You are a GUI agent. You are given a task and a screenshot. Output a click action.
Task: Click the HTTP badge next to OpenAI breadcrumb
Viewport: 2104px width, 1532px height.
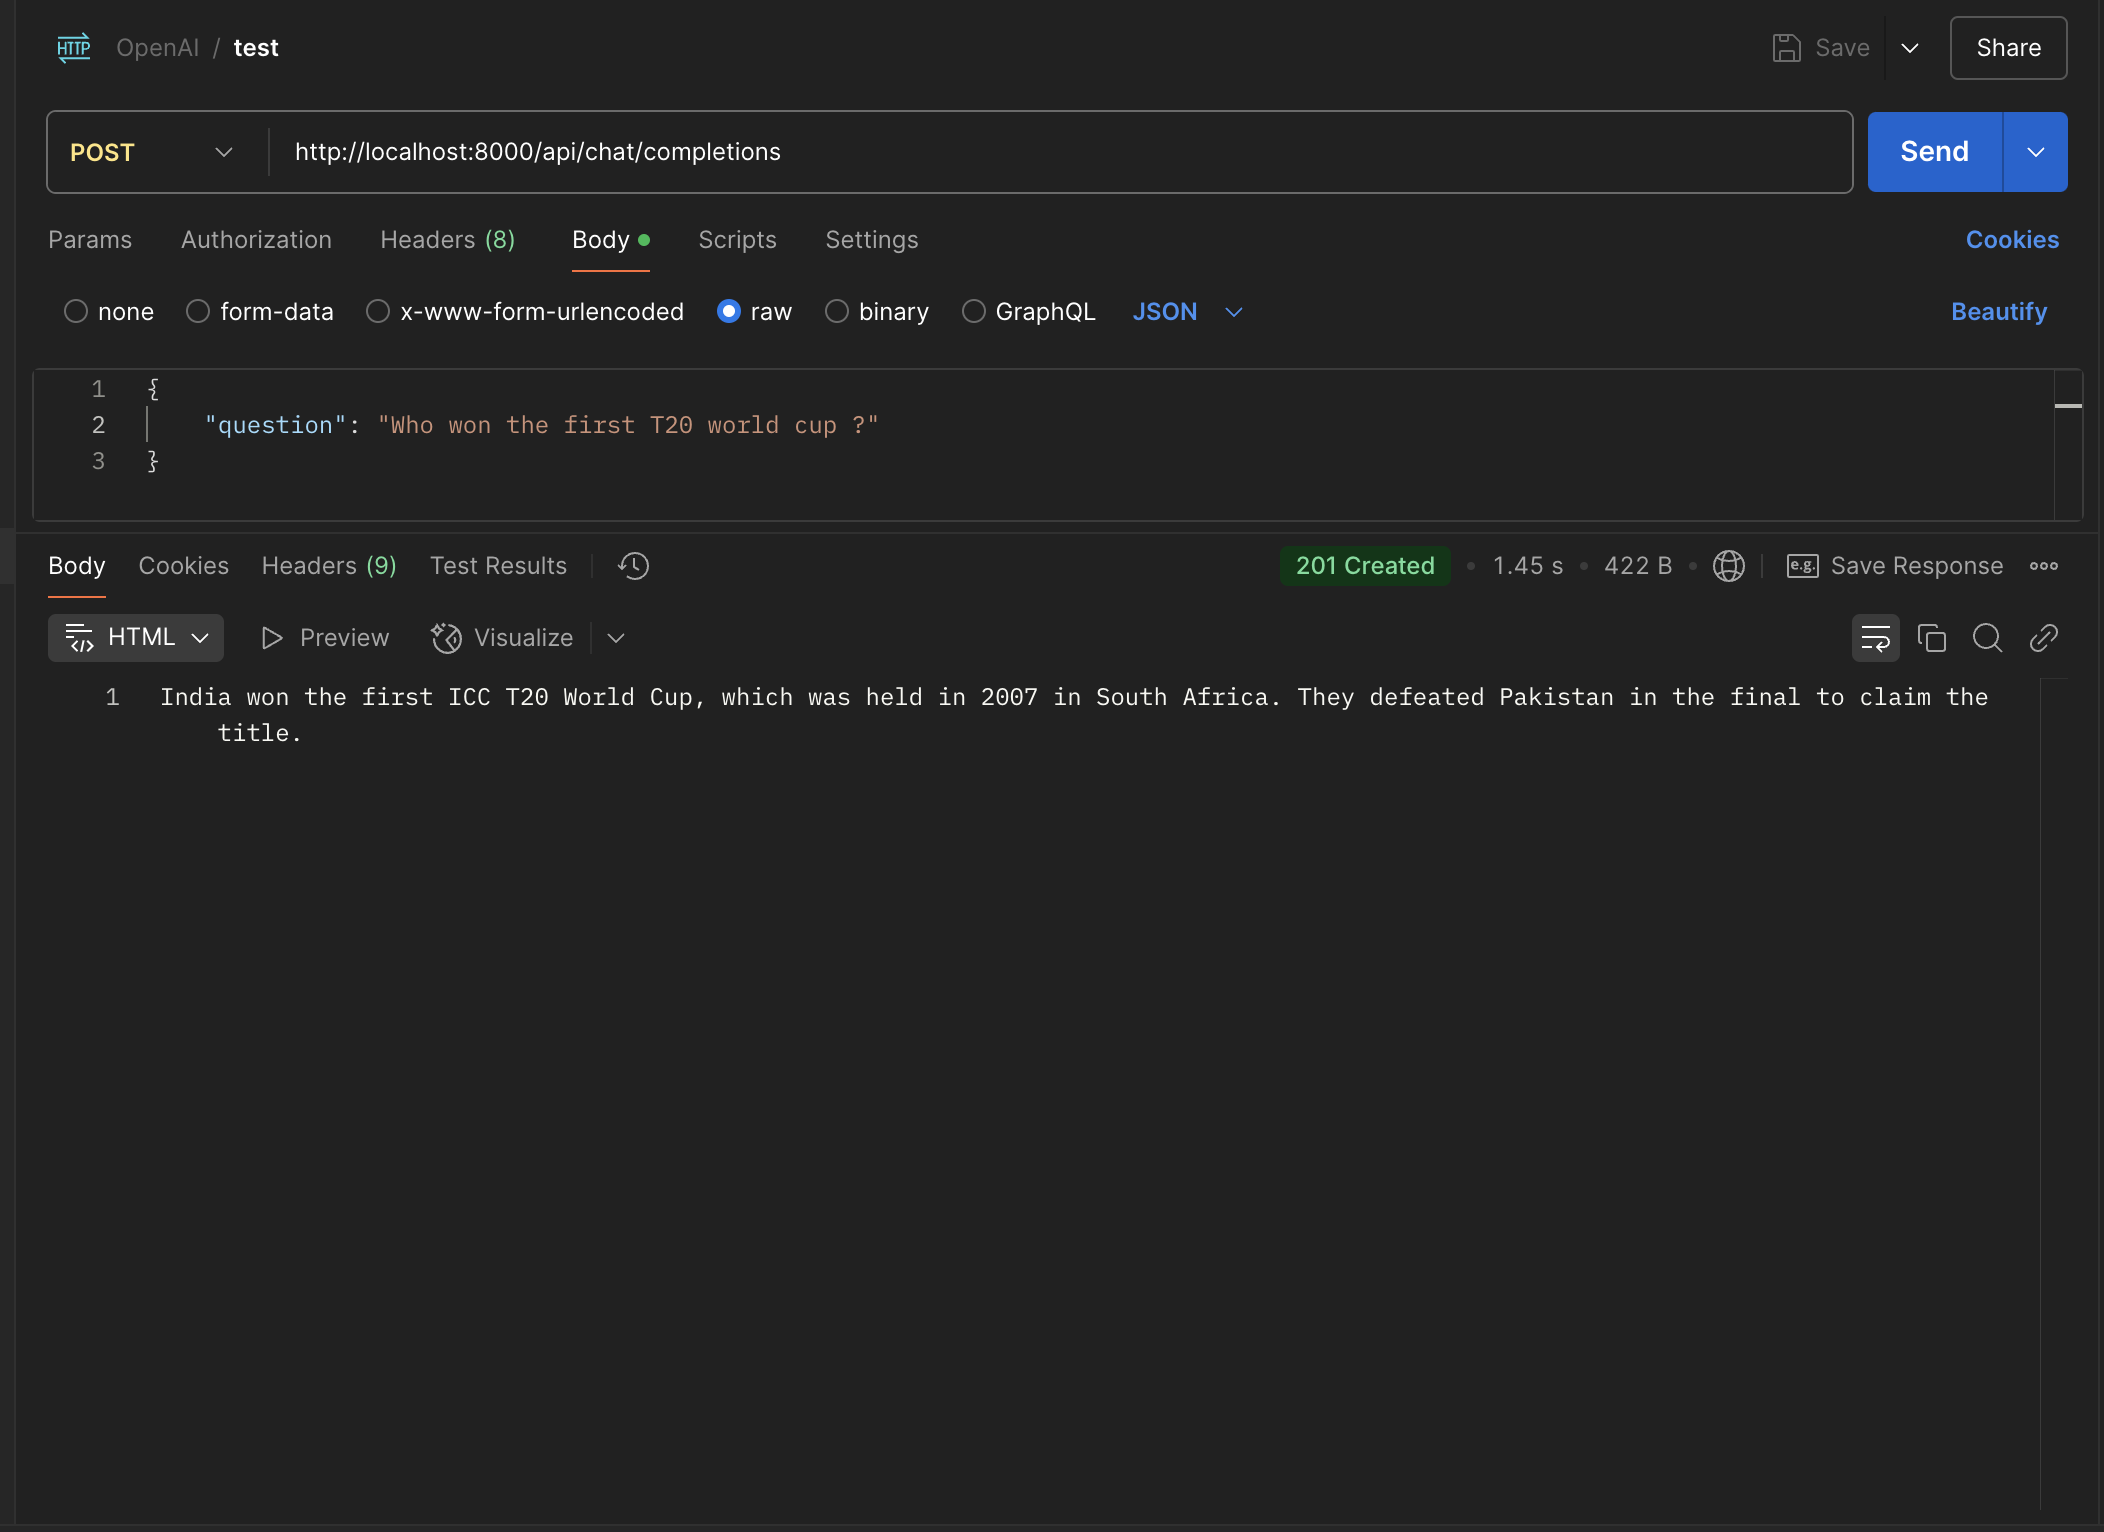click(73, 47)
